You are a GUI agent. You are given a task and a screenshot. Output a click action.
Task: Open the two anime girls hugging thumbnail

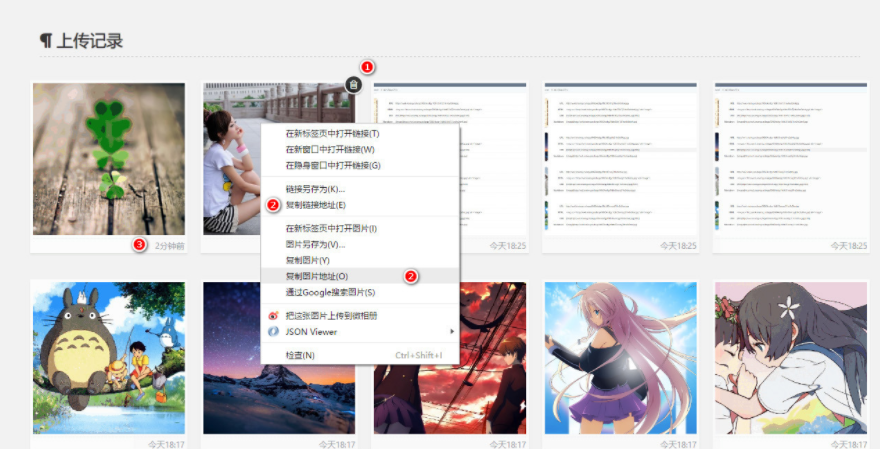coord(791,358)
